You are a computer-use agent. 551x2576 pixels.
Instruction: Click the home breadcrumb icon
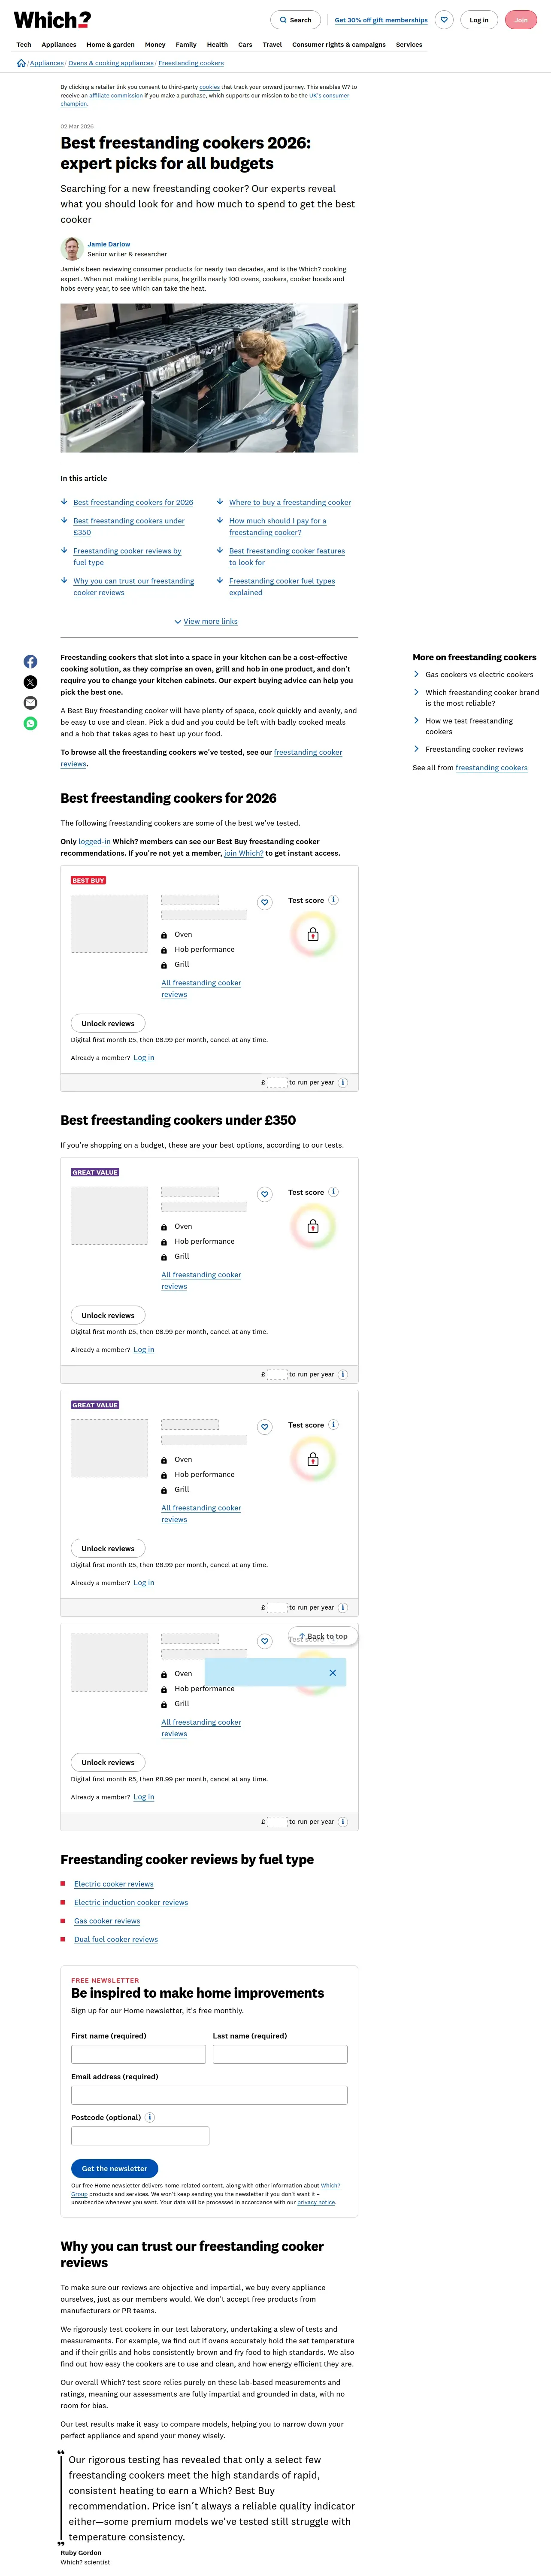click(x=21, y=63)
